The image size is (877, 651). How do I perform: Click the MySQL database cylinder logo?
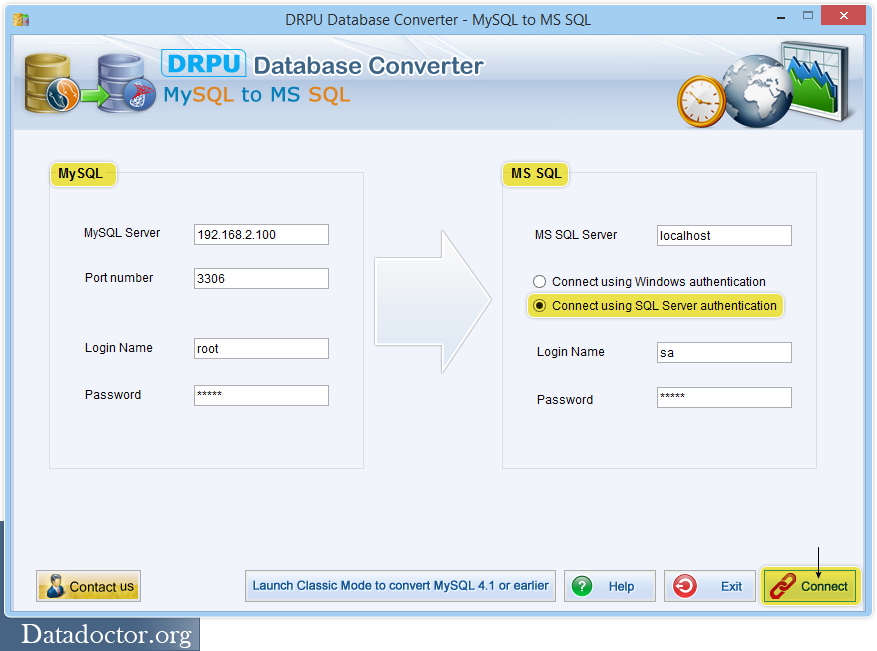[x=49, y=83]
